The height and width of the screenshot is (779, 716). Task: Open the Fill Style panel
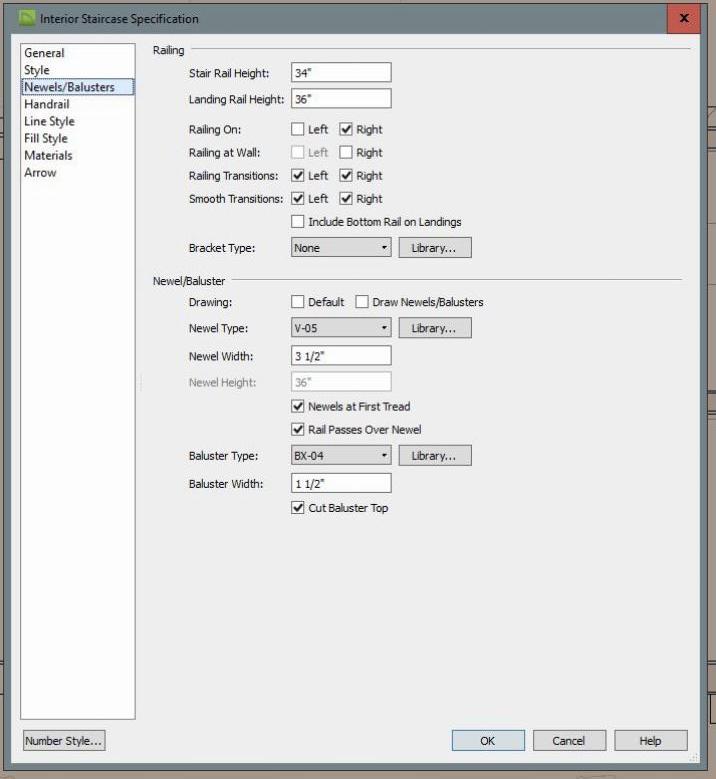tap(46, 138)
